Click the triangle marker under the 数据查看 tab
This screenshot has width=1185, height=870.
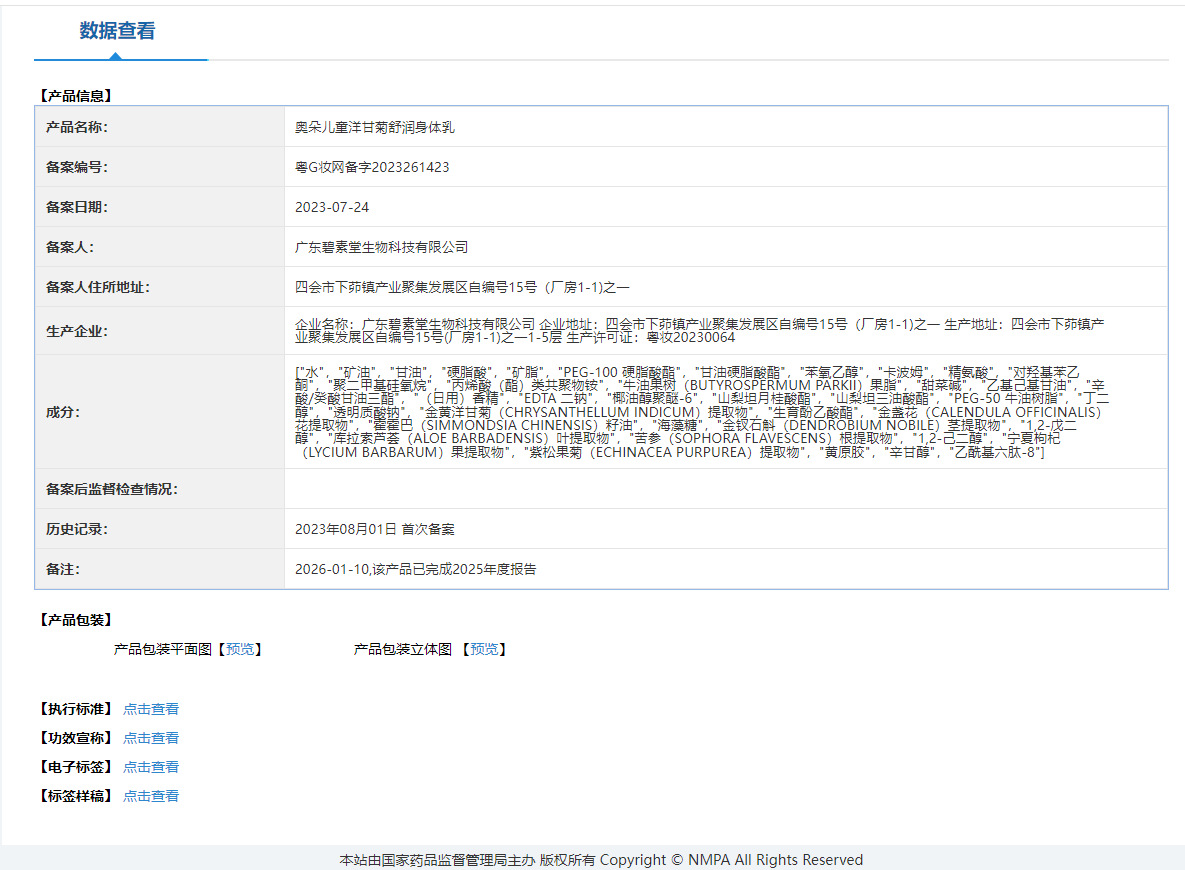(x=115, y=56)
